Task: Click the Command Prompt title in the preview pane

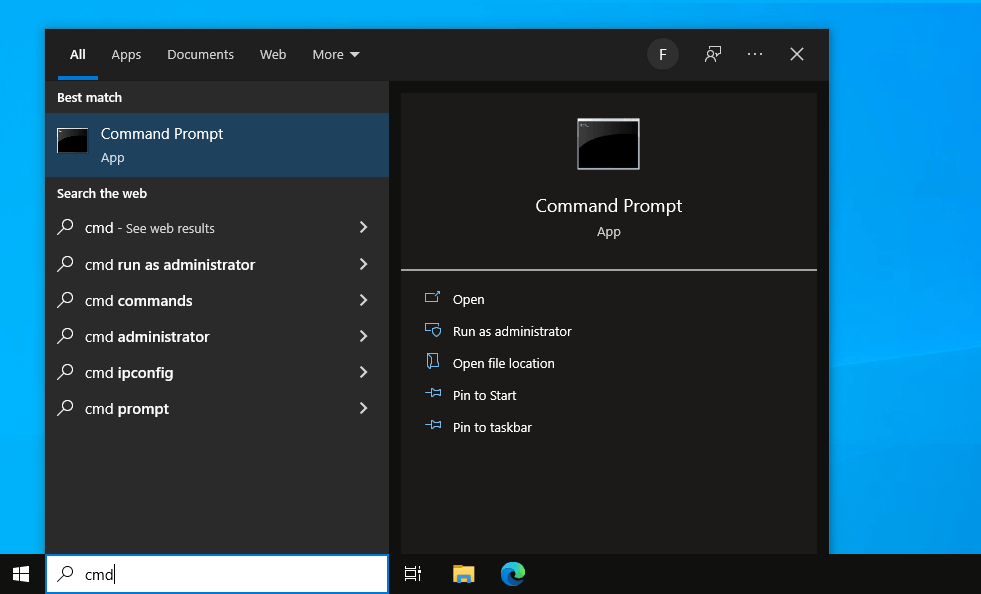Action: 608,205
